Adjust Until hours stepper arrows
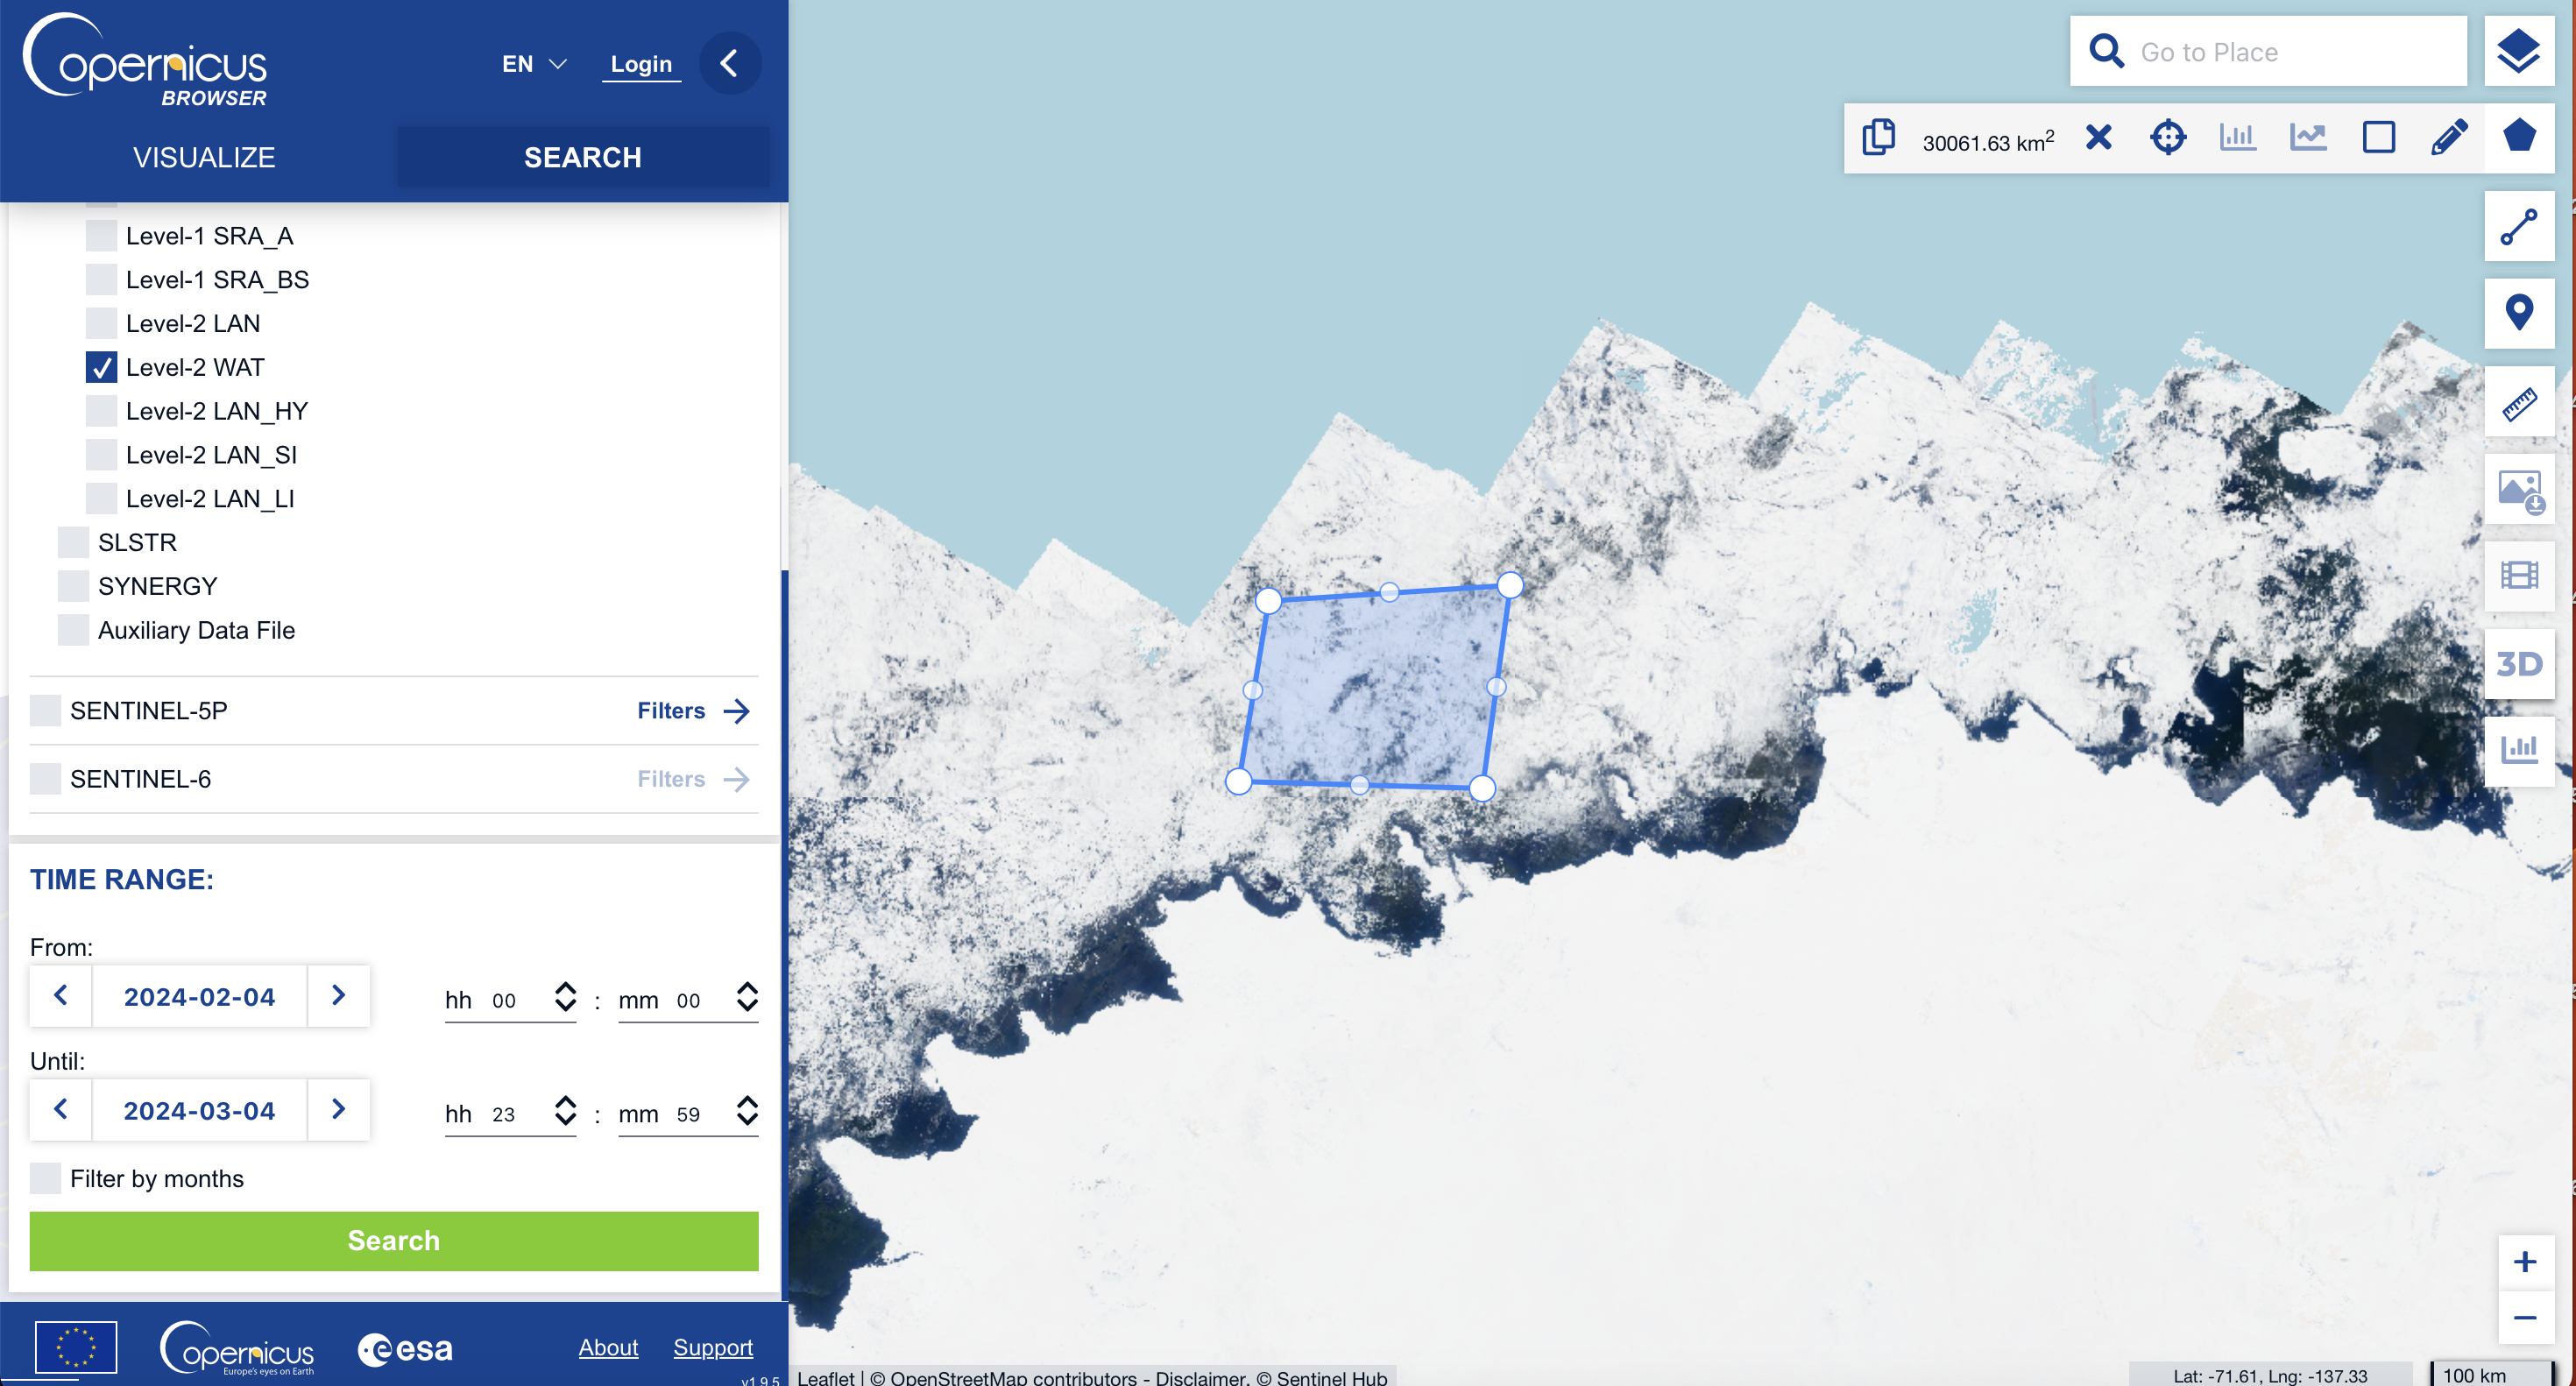Viewport: 2576px width, 1386px height. [x=565, y=1111]
